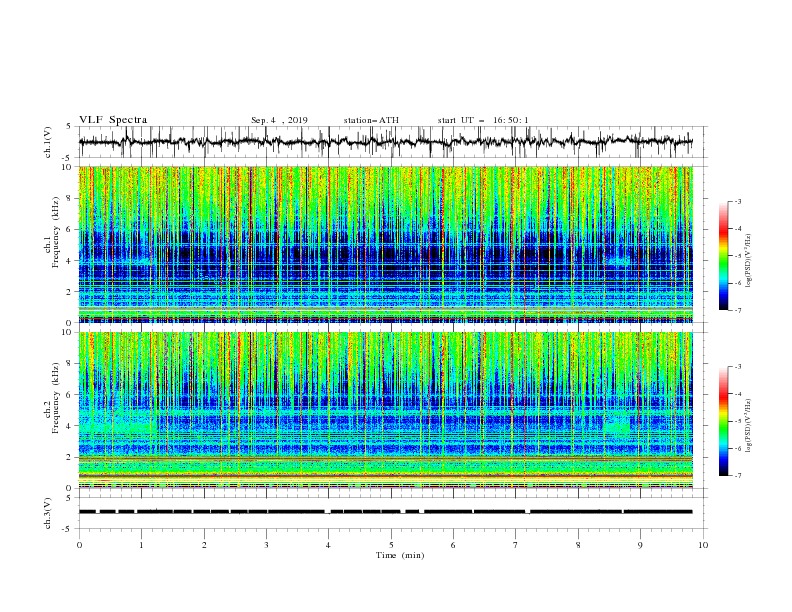The width and height of the screenshot is (792, 612).
Task: Click the ch.2 "log(PSD)(V²/Hz)" colorbar label
Action: [748, 426]
